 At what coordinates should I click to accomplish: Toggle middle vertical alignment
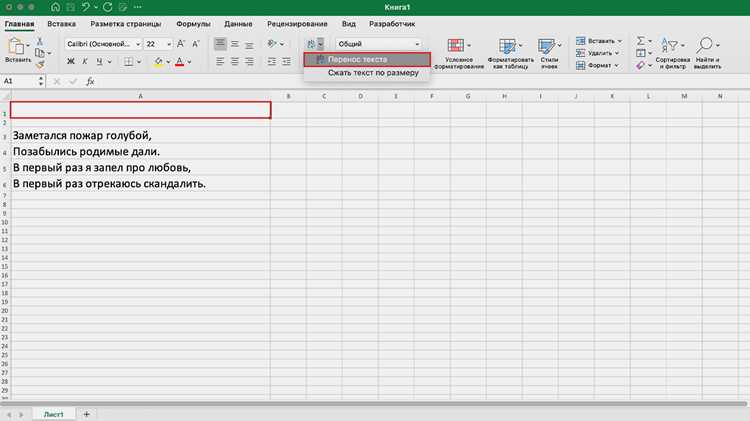[x=235, y=44]
